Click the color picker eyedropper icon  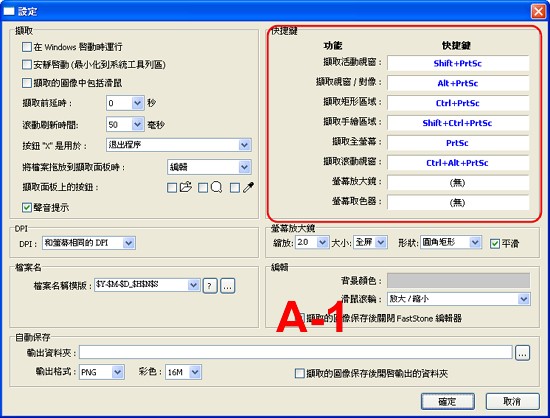249,187
